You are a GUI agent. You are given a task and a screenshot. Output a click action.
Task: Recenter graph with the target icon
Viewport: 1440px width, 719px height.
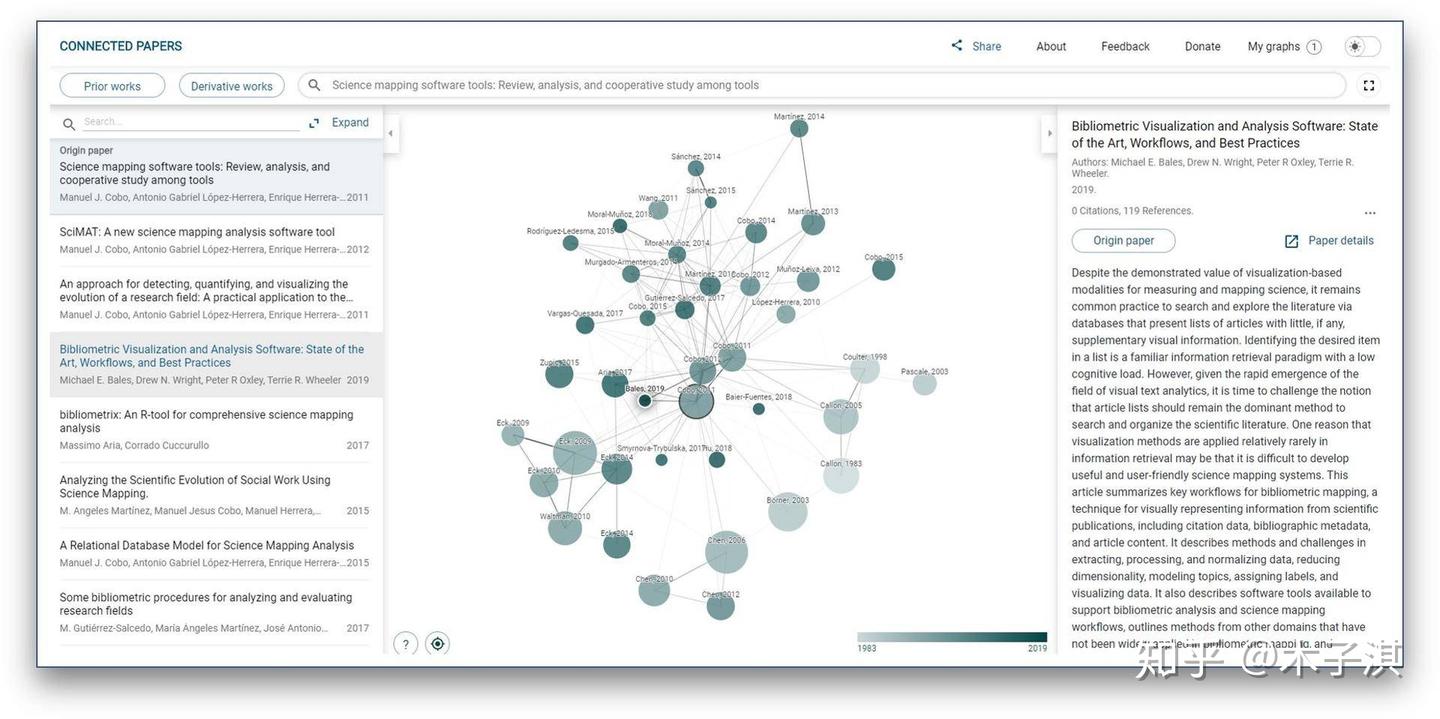point(437,644)
